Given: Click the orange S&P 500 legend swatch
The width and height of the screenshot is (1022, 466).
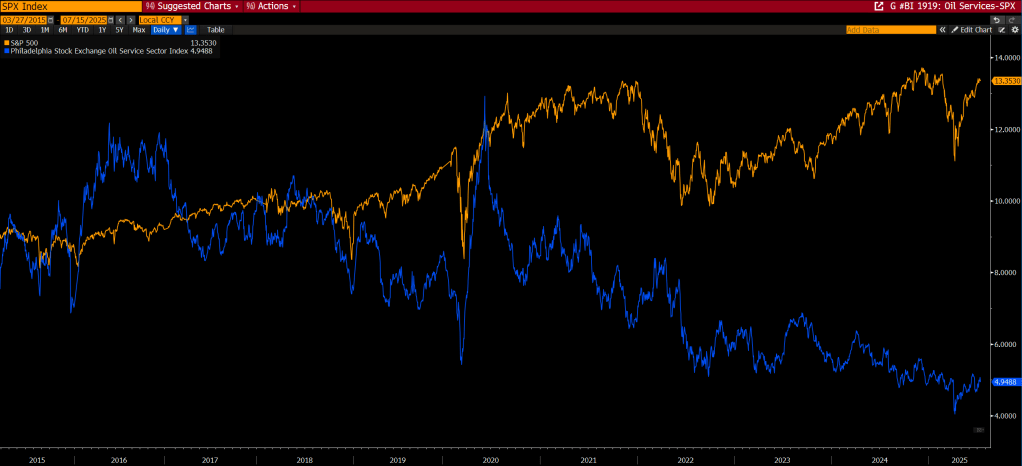Looking at the screenshot, I should coord(7,42).
